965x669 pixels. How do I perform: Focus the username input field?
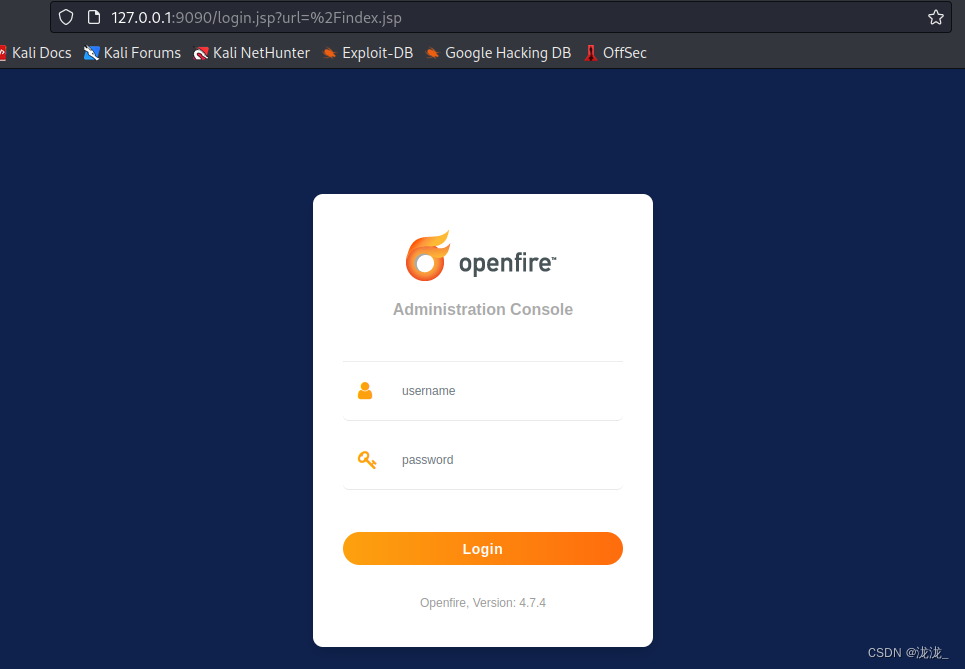coord(483,391)
